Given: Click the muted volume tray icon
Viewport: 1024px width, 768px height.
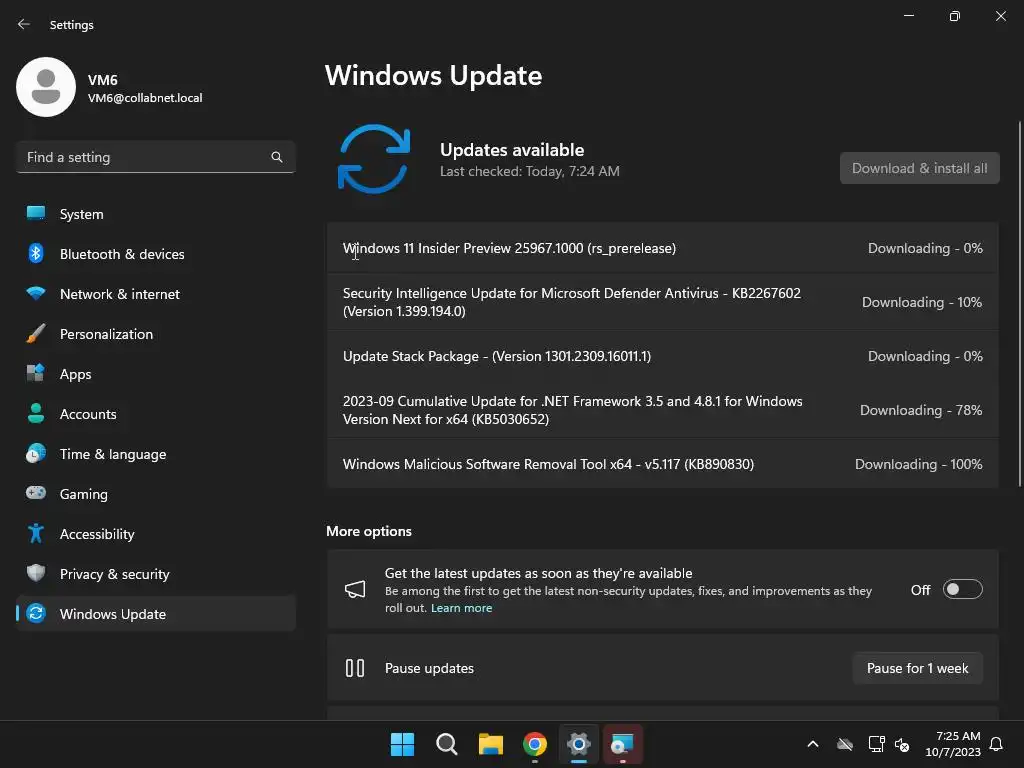Looking at the screenshot, I should [902, 744].
